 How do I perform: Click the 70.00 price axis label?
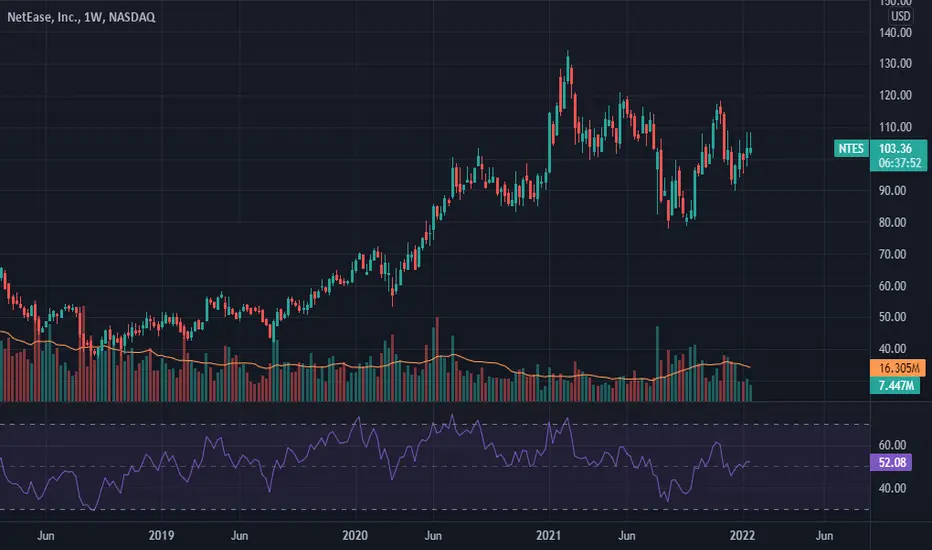(x=892, y=254)
